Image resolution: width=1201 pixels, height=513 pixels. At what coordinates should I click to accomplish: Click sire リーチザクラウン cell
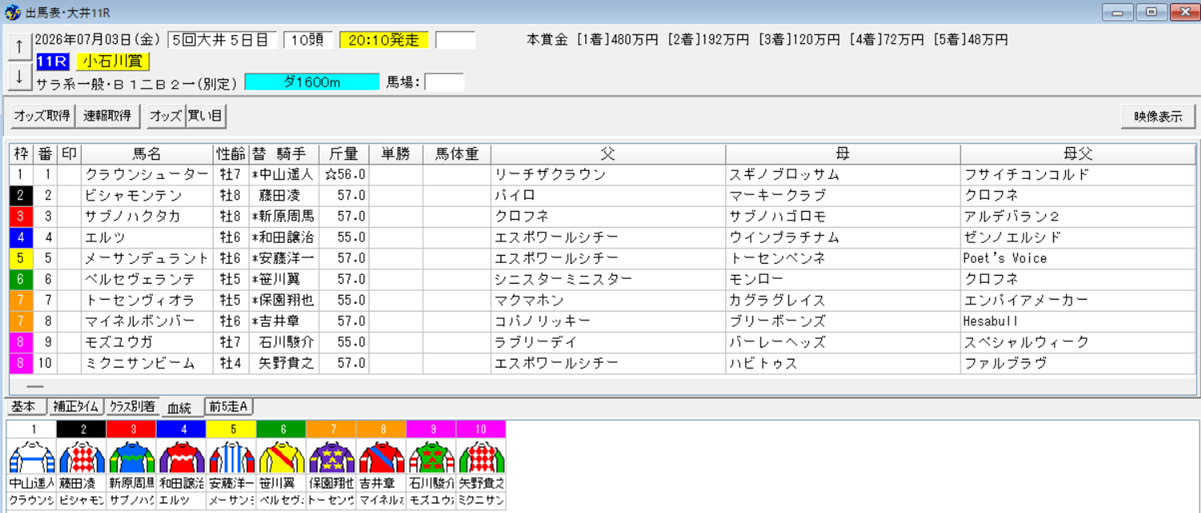tap(608, 174)
